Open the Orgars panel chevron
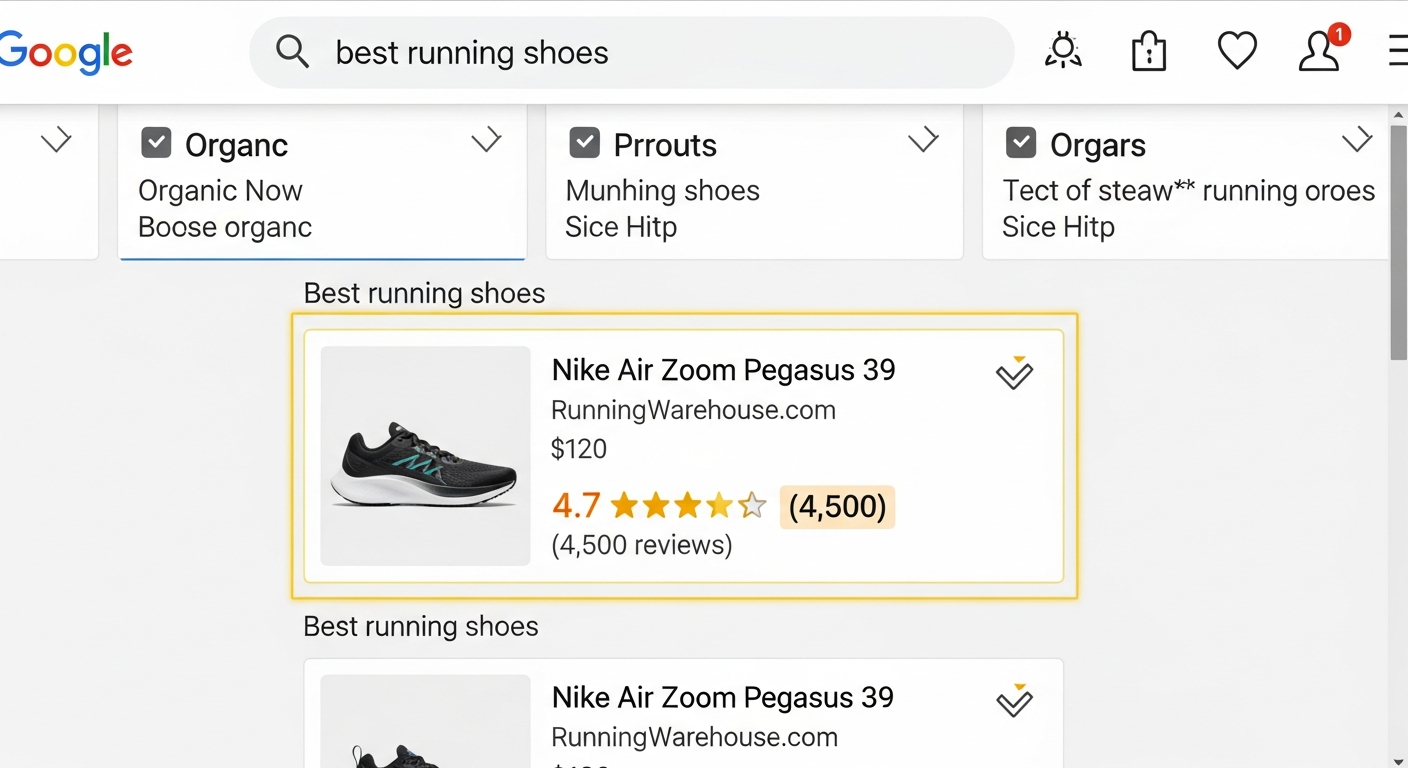1408x768 pixels. (1357, 140)
